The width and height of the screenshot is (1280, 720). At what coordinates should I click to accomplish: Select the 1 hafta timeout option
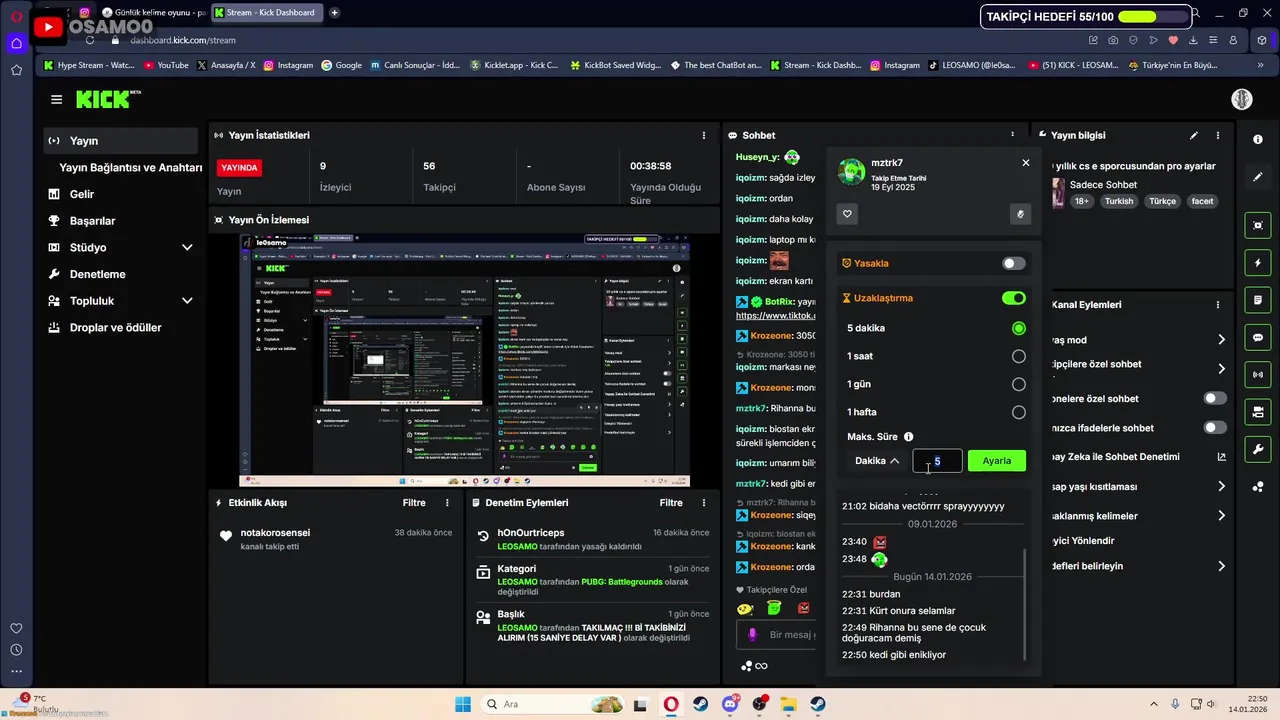click(x=1018, y=412)
